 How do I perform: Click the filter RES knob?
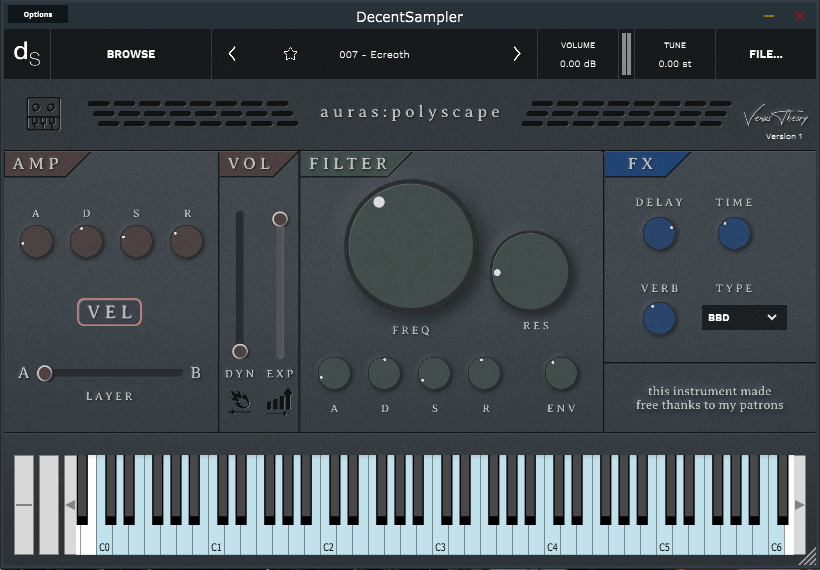530,271
